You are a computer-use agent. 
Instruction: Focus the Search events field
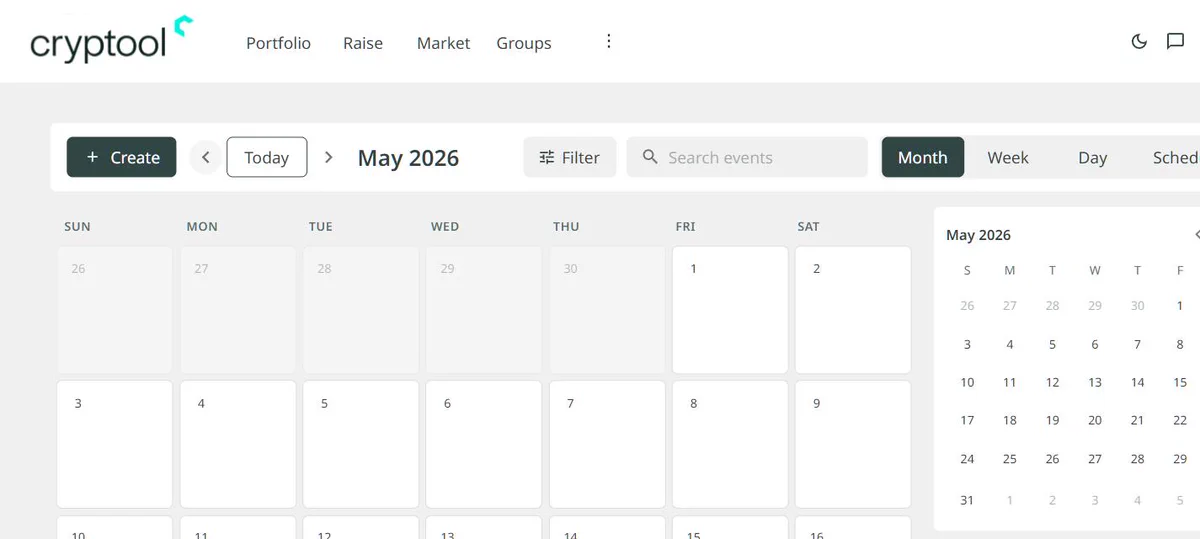747,157
